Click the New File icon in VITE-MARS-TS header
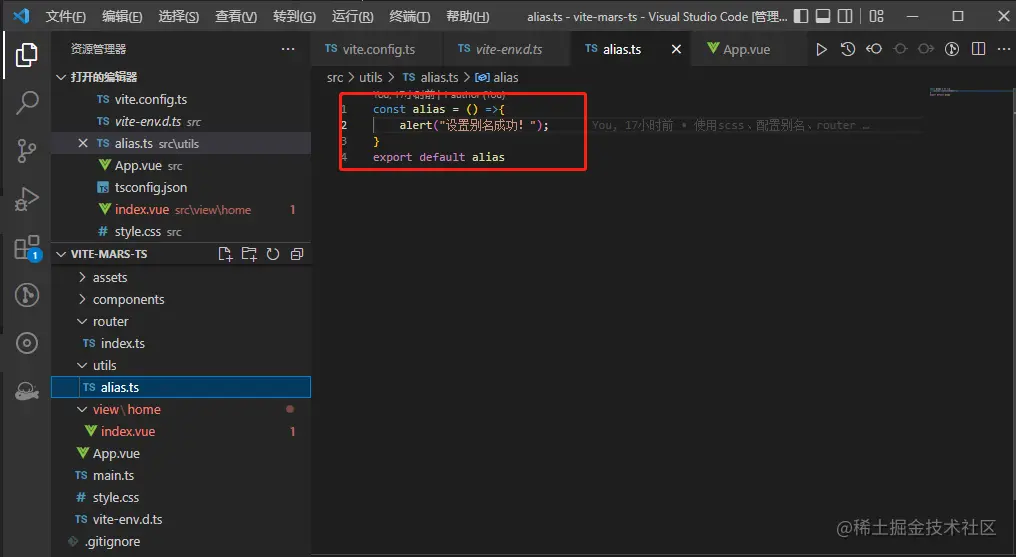1016x557 pixels. coord(225,254)
